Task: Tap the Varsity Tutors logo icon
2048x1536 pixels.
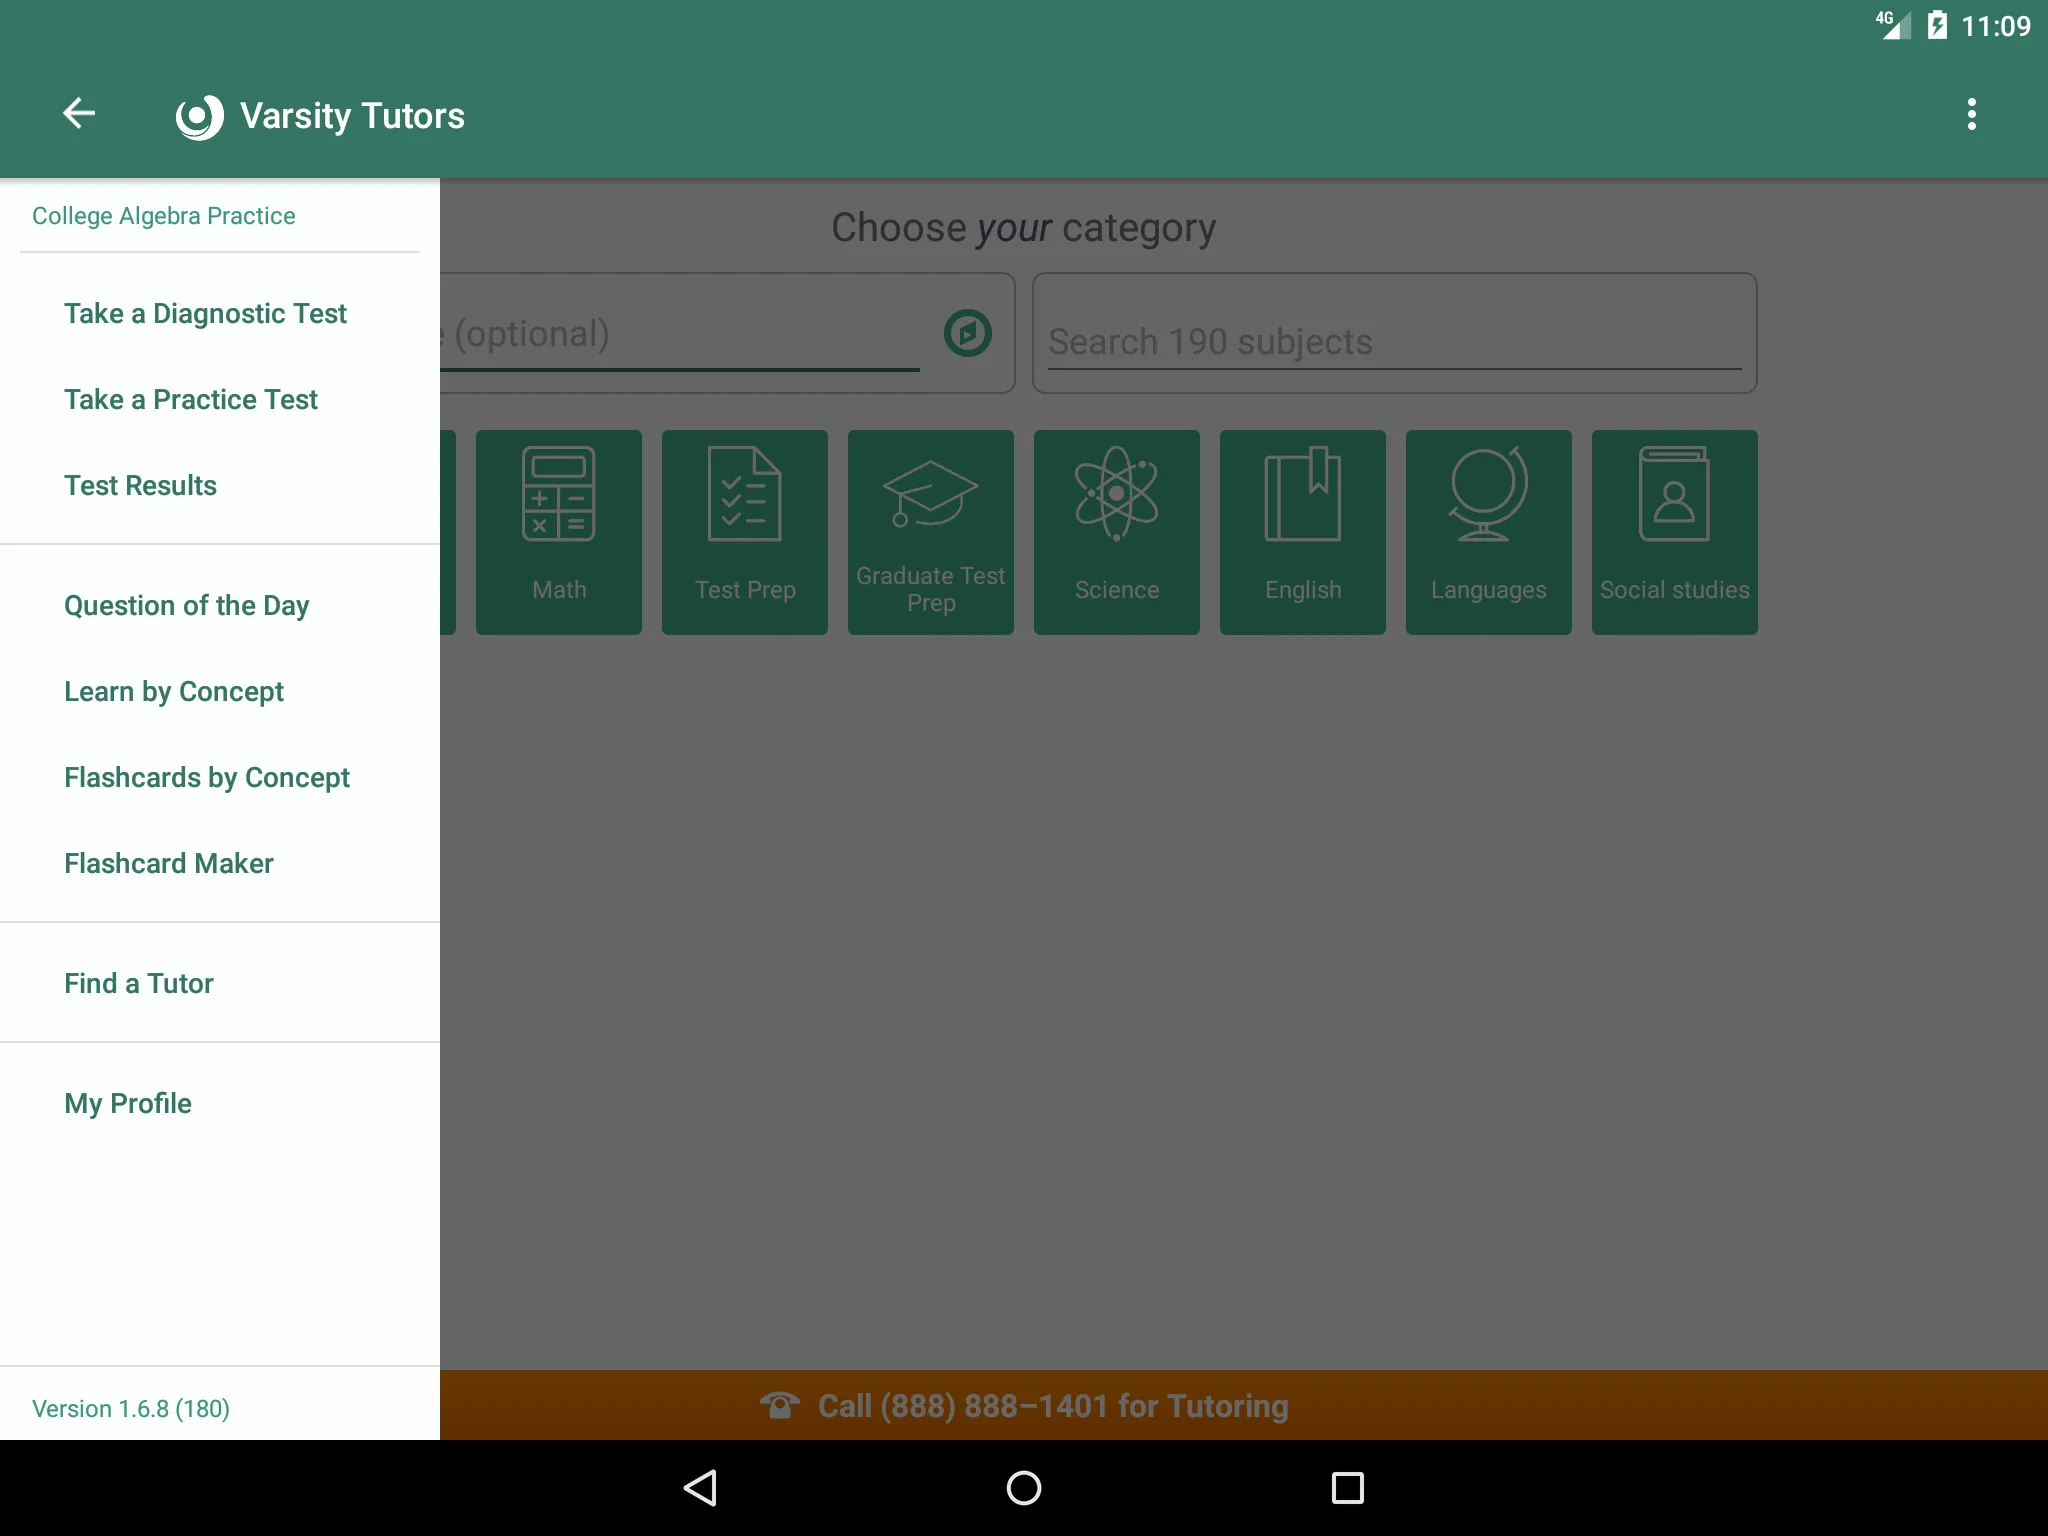Action: [x=195, y=115]
